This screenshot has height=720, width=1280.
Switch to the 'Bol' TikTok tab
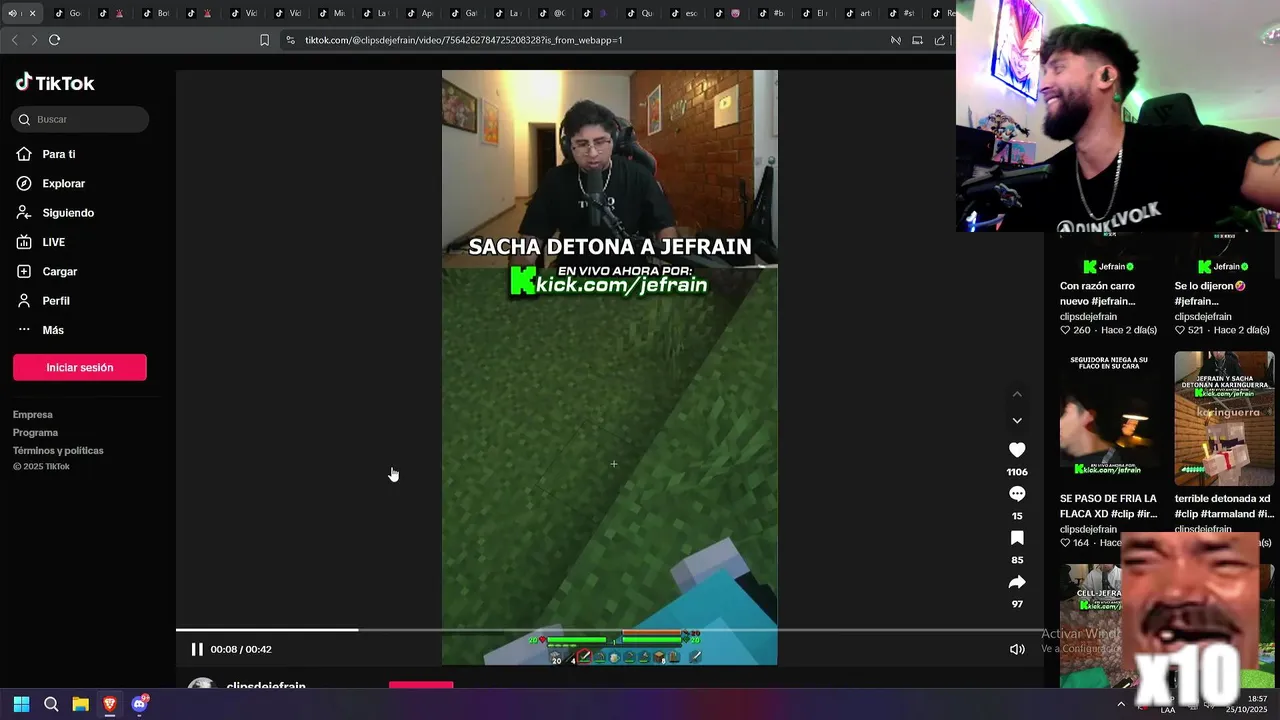(156, 13)
